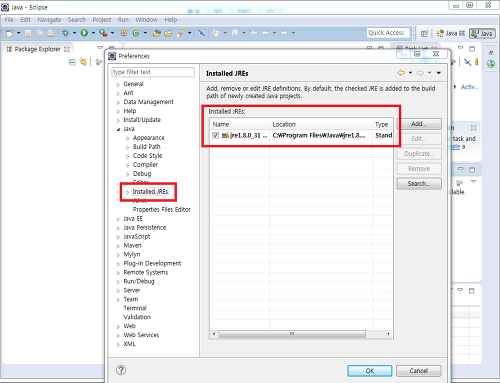The image size is (500, 383).
Task: Click the Search flashlight toolbar icon
Action: (180, 33)
